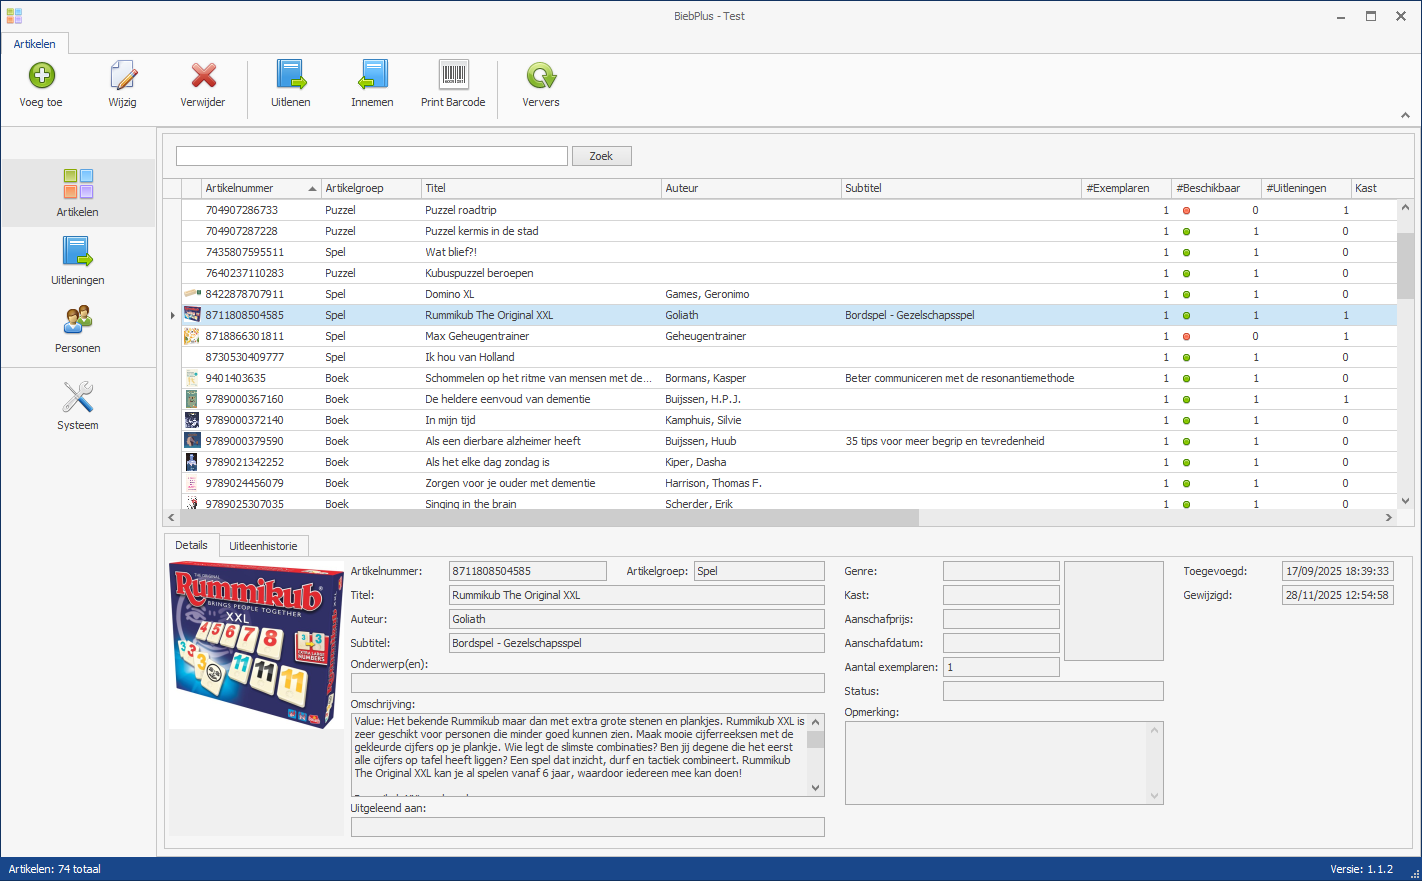Click the Ververs refresh icon
The width and height of the screenshot is (1422, 881).
coord(541,76)
